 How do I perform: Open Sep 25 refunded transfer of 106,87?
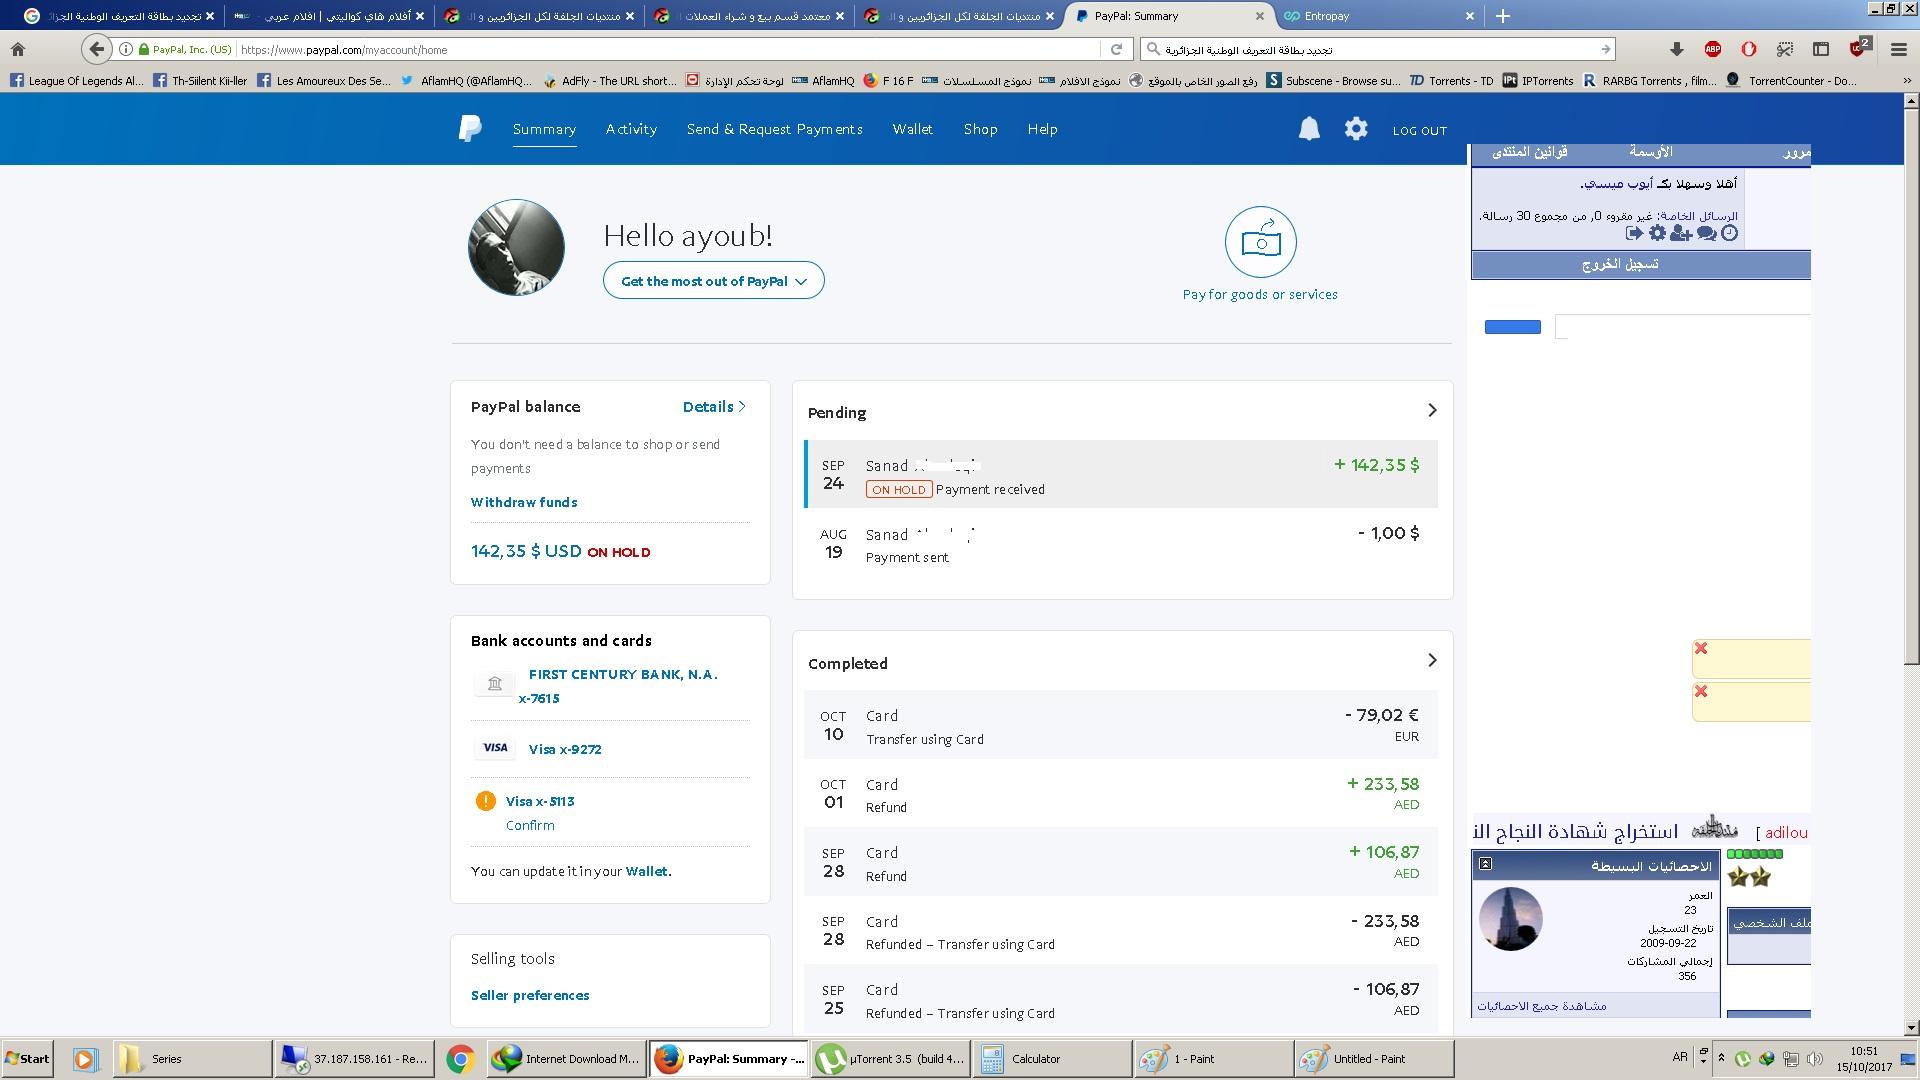1121,998
